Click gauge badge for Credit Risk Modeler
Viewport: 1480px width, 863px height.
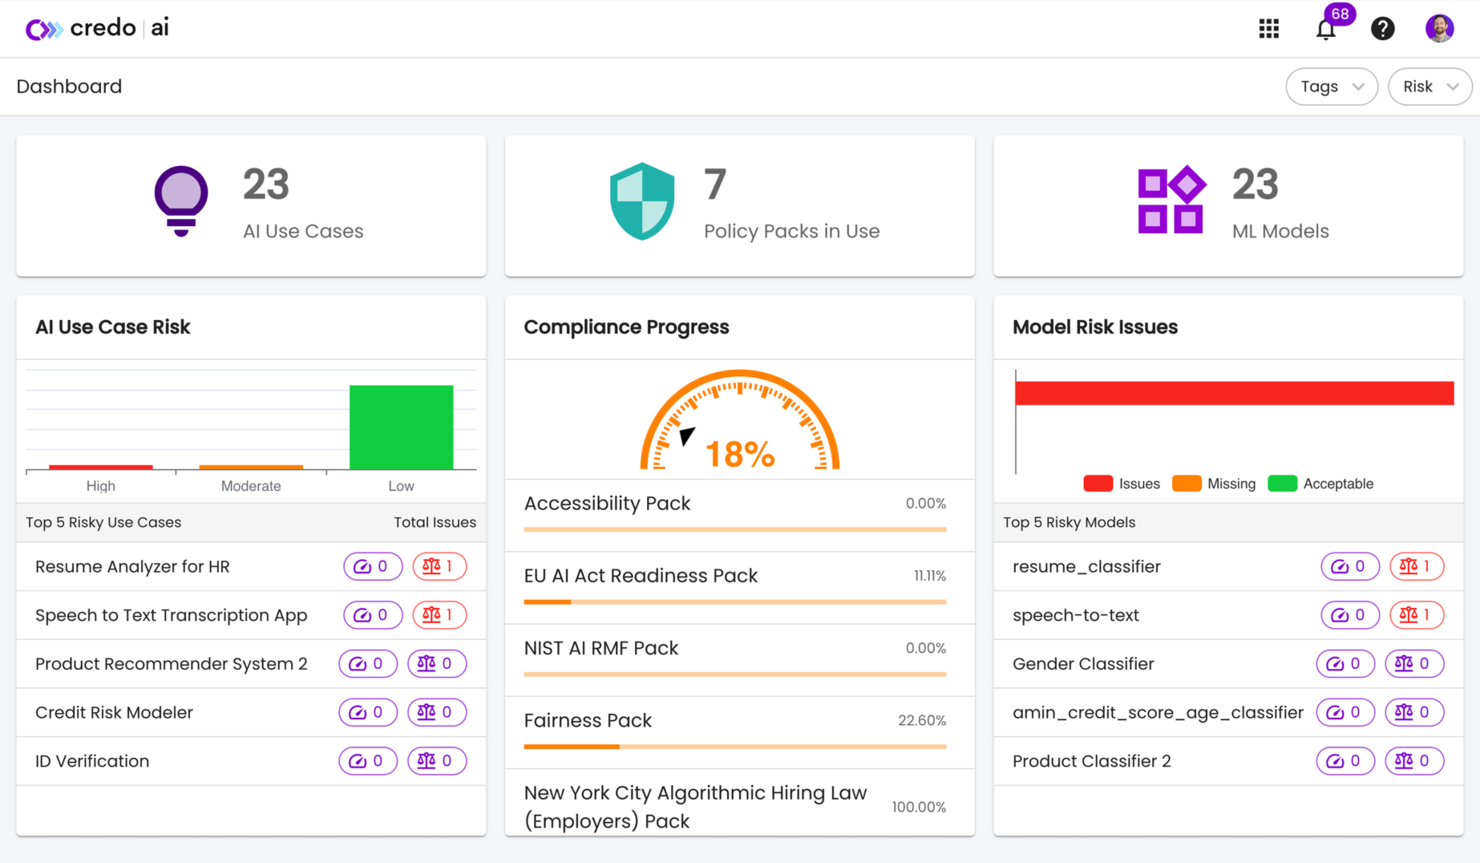[368, 713]
